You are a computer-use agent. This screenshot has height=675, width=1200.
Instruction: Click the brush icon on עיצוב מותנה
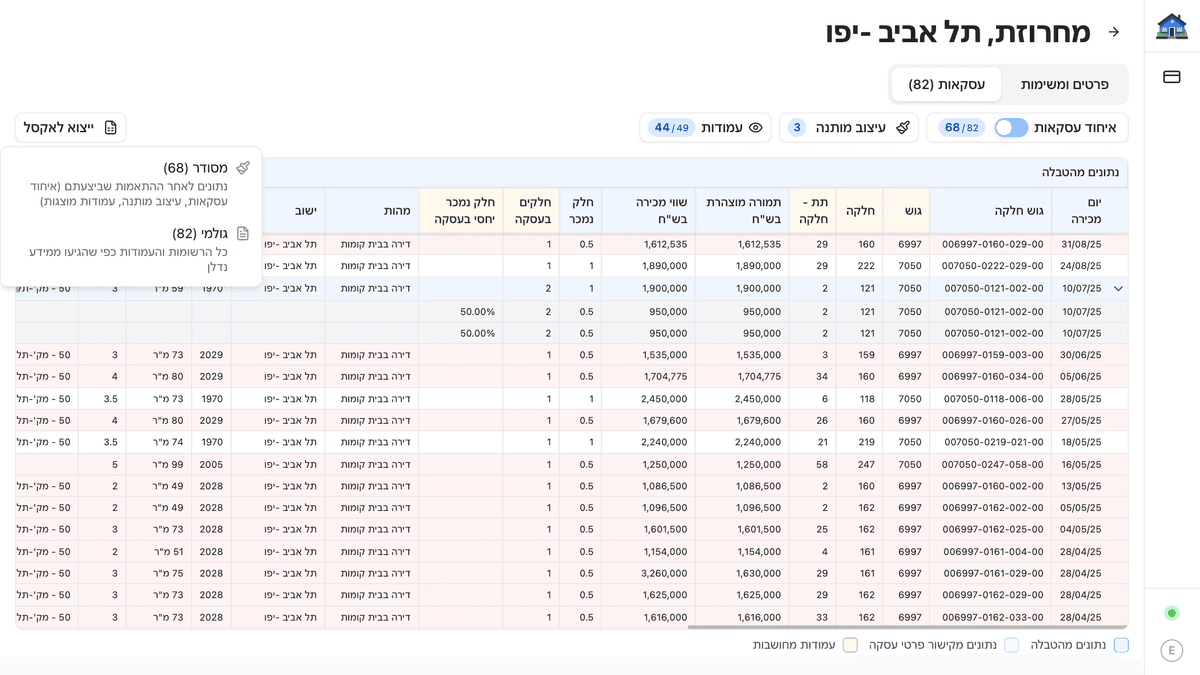(x=902, y=128)
